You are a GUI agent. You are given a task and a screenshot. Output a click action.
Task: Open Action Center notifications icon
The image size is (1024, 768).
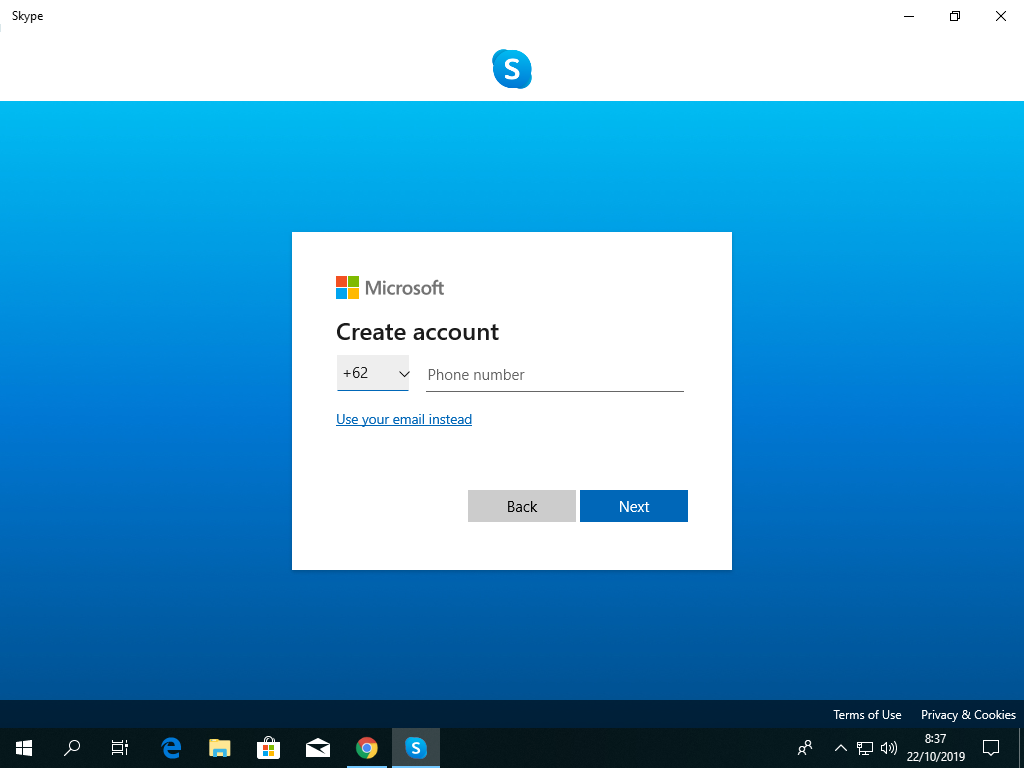(x=991, y=748)
